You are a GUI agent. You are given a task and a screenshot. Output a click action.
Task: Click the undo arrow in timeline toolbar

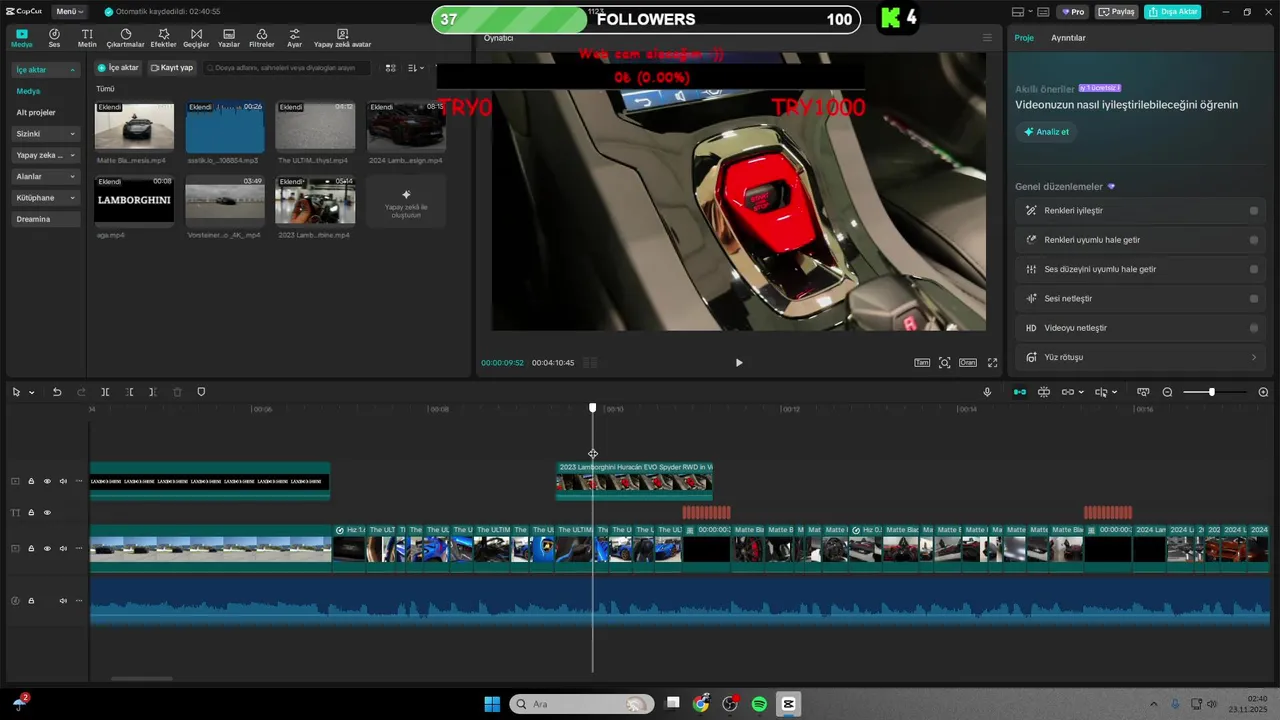pyautogui.click(x=57, y=392)
